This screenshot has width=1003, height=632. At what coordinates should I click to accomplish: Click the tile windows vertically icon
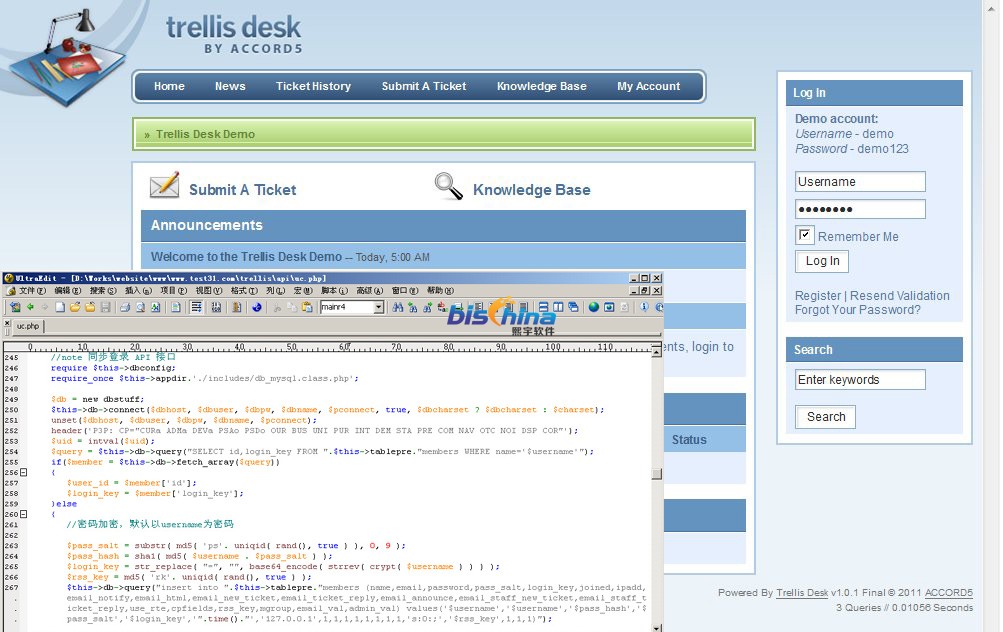coord(558,307)
